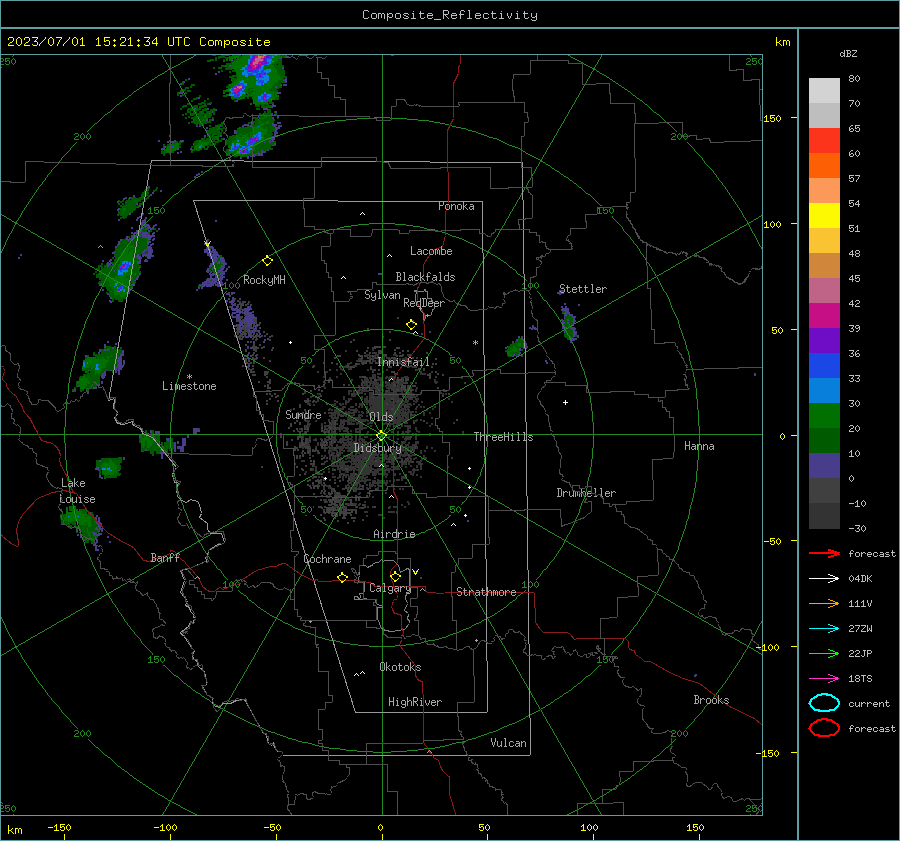Click the yellow diamond marker near RedDeer
Screen dimensions: 900x841
pos(411,325)
